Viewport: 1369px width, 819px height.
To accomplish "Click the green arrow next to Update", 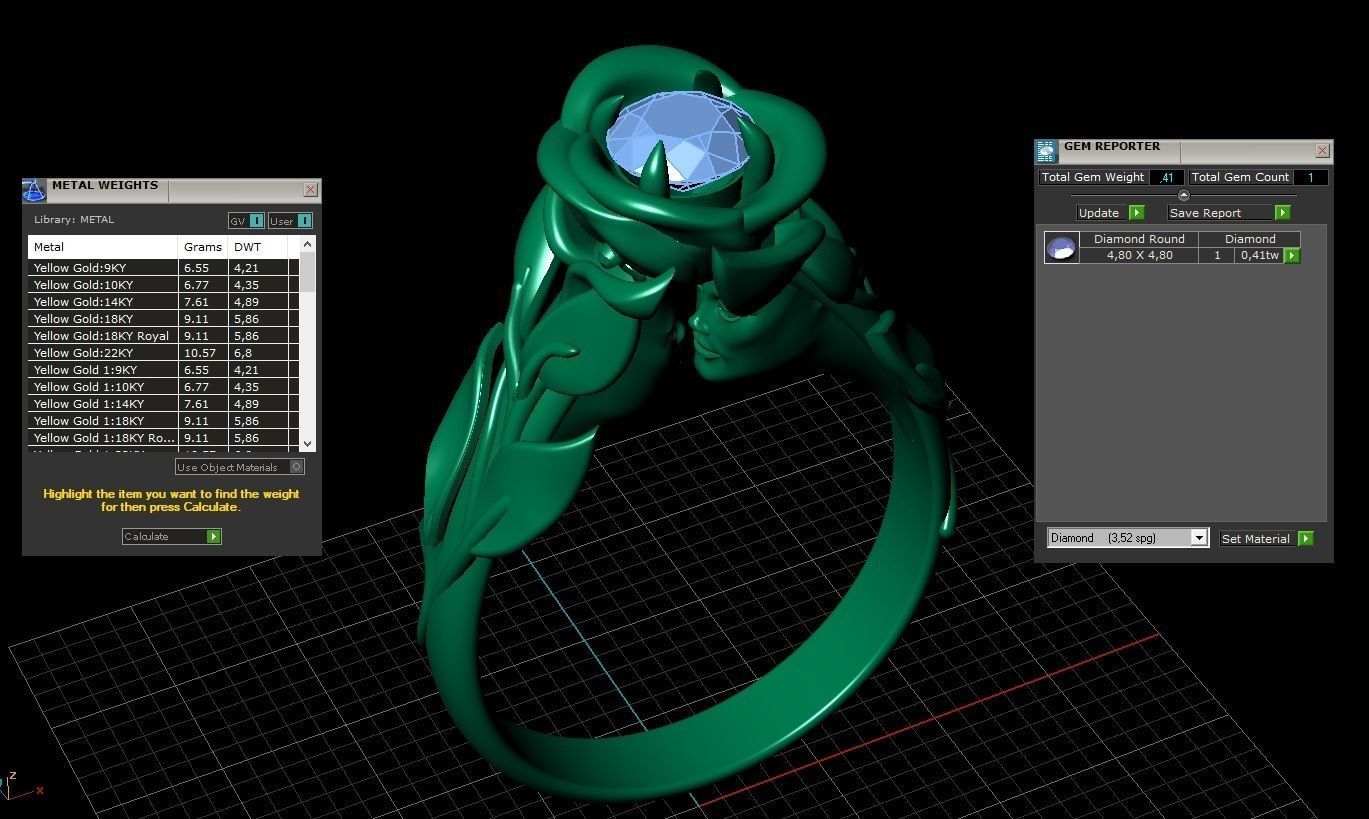I will pyautogui.click(x=1136, y=213).
